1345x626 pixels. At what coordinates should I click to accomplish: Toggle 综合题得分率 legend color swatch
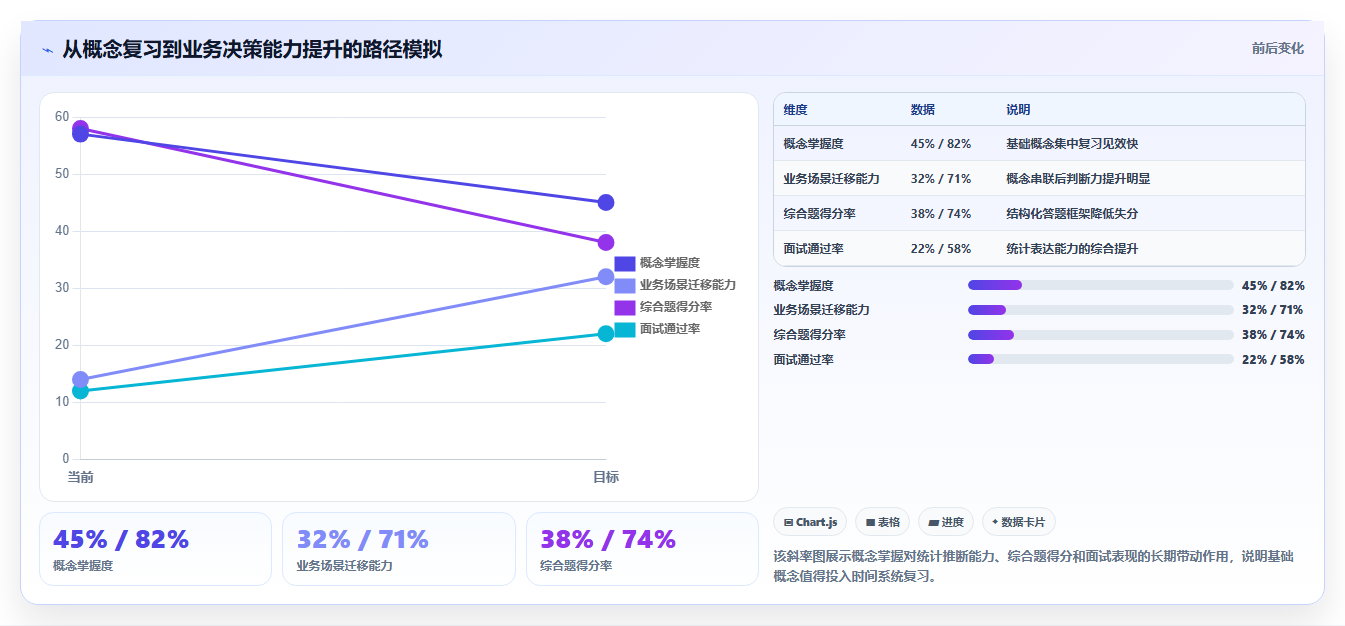625,307
